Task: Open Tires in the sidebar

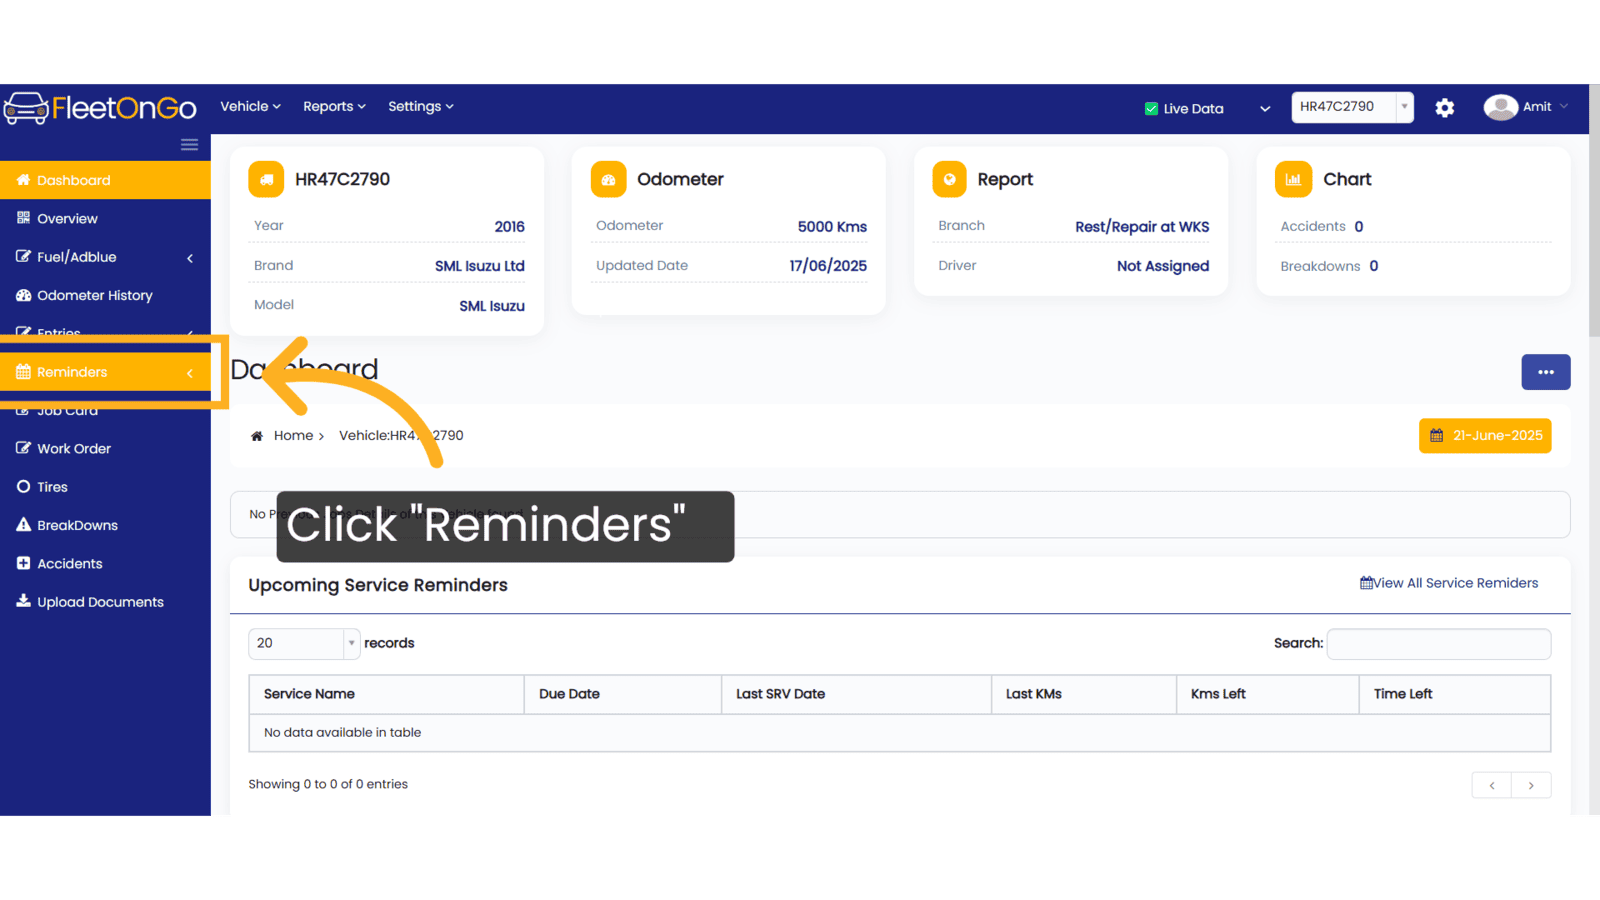Action: coord(105,487)
